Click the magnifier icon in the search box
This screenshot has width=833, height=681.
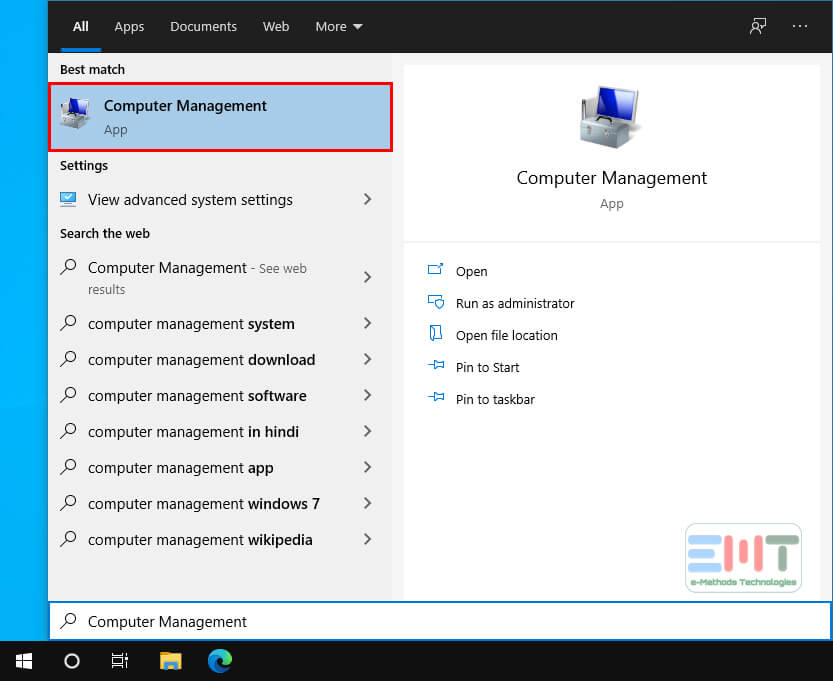pos(69,620)
